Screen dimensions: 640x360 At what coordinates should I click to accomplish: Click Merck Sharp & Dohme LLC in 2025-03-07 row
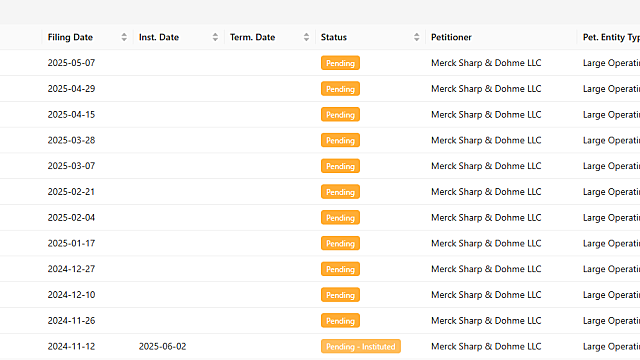(486, 166)
